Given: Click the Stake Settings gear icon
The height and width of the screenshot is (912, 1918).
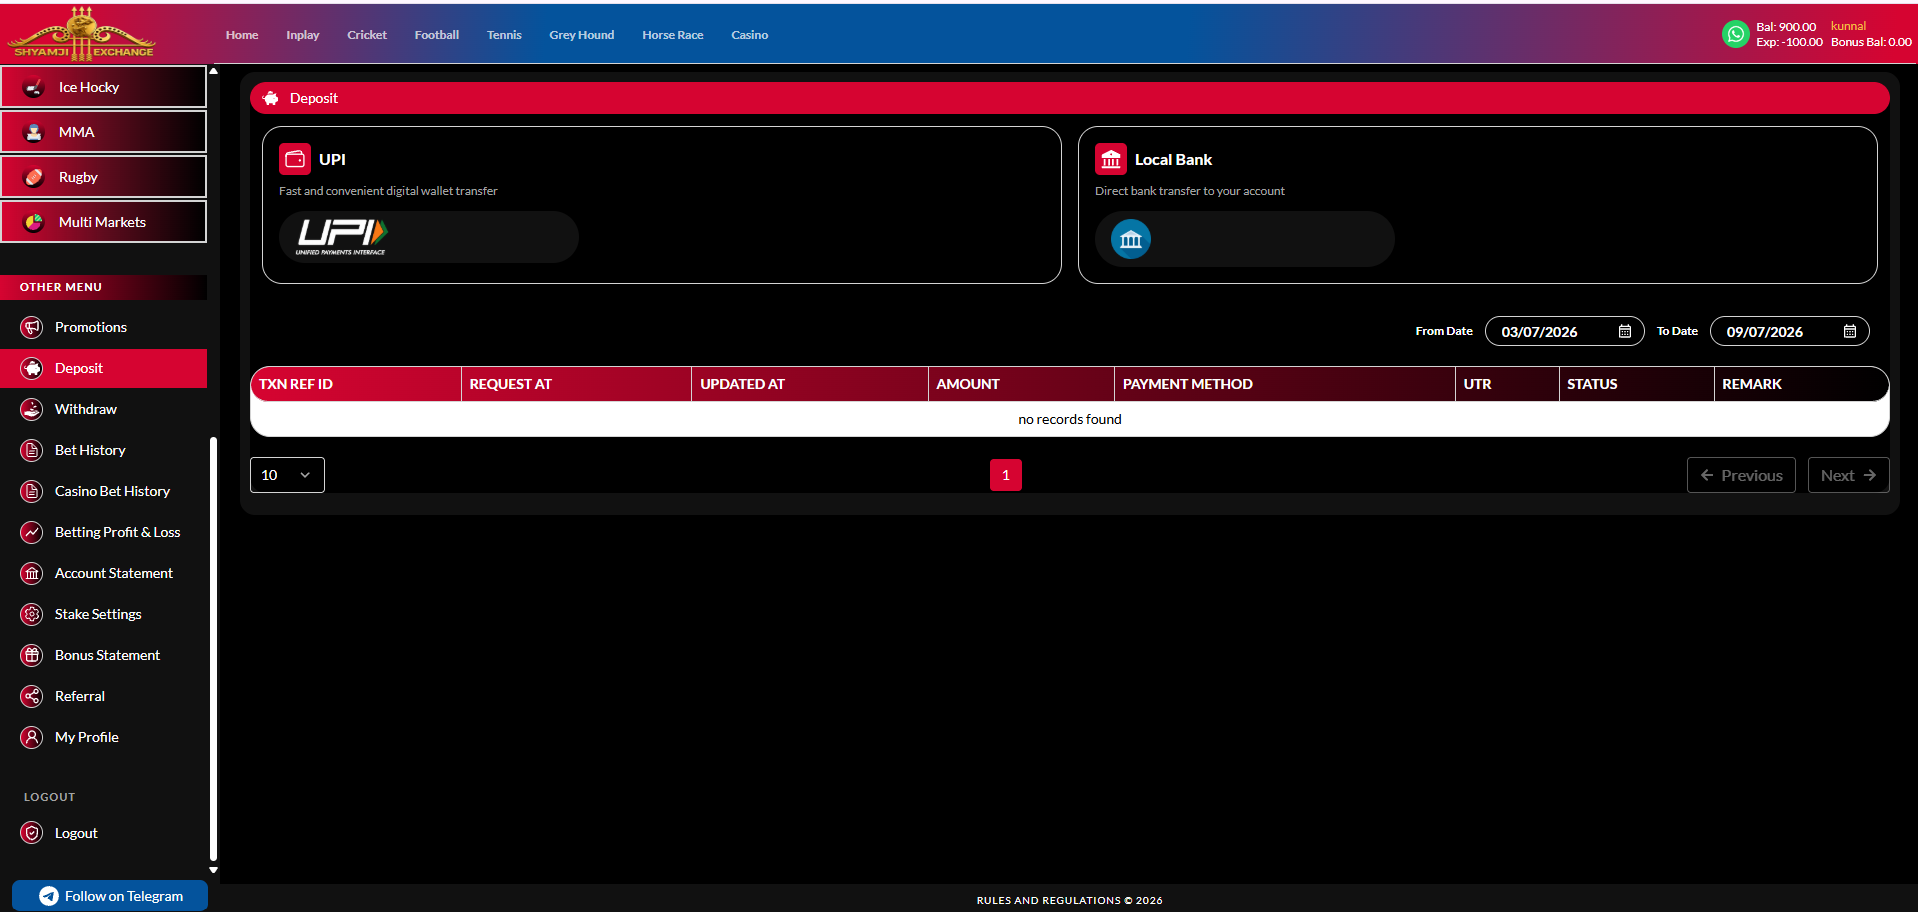Looking at the screenshot, I should [x=32, y=614].
